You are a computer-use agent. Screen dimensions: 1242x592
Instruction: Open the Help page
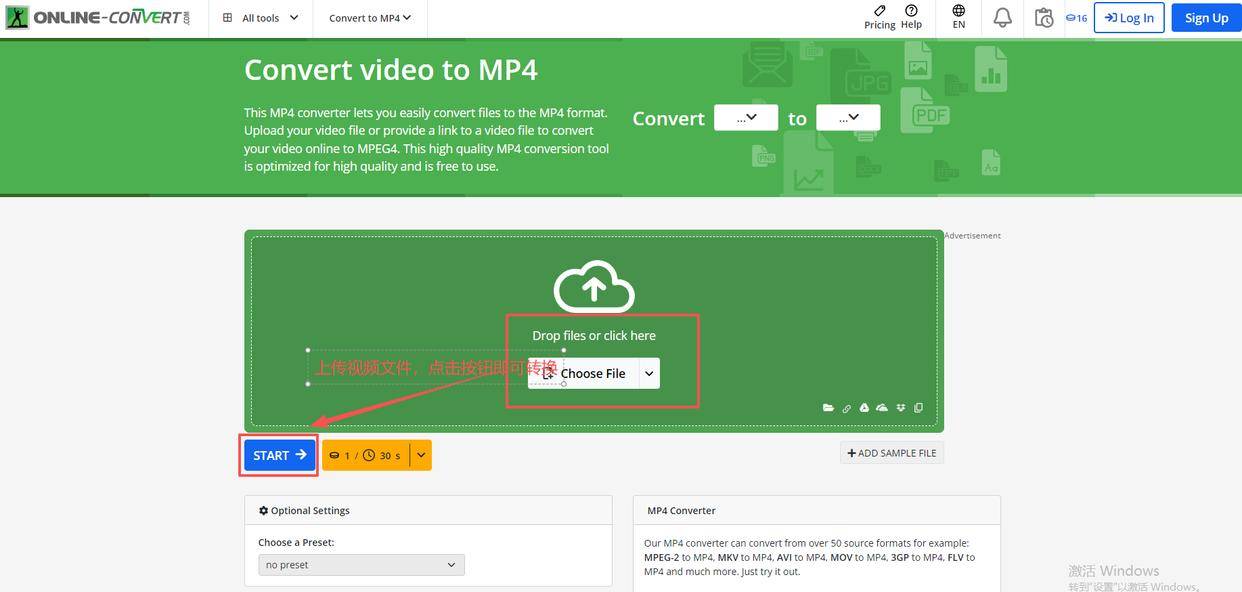pyautogui.click(x=911, y=17)
